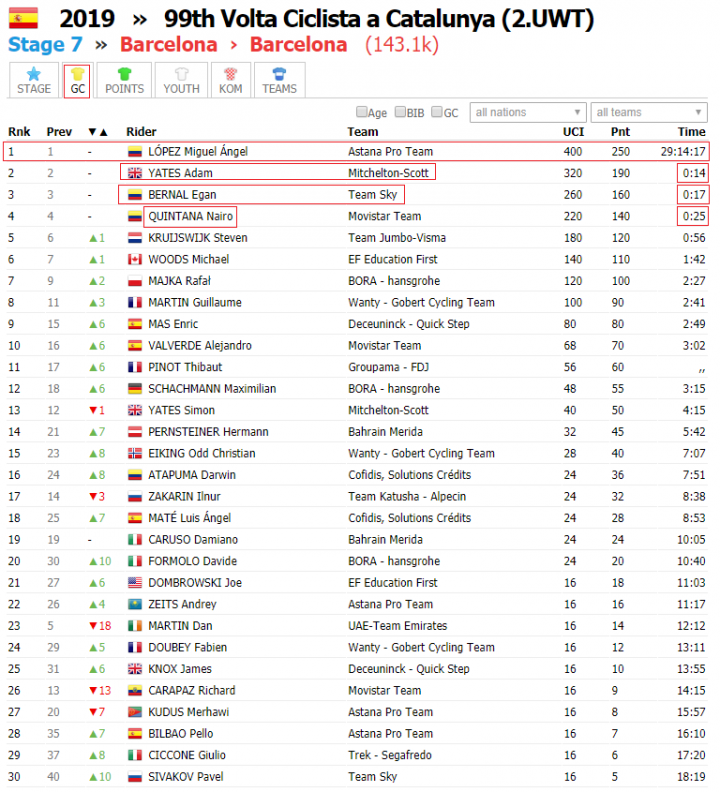Open rider FORMOLO Davide profile

(x=193, y=561)
